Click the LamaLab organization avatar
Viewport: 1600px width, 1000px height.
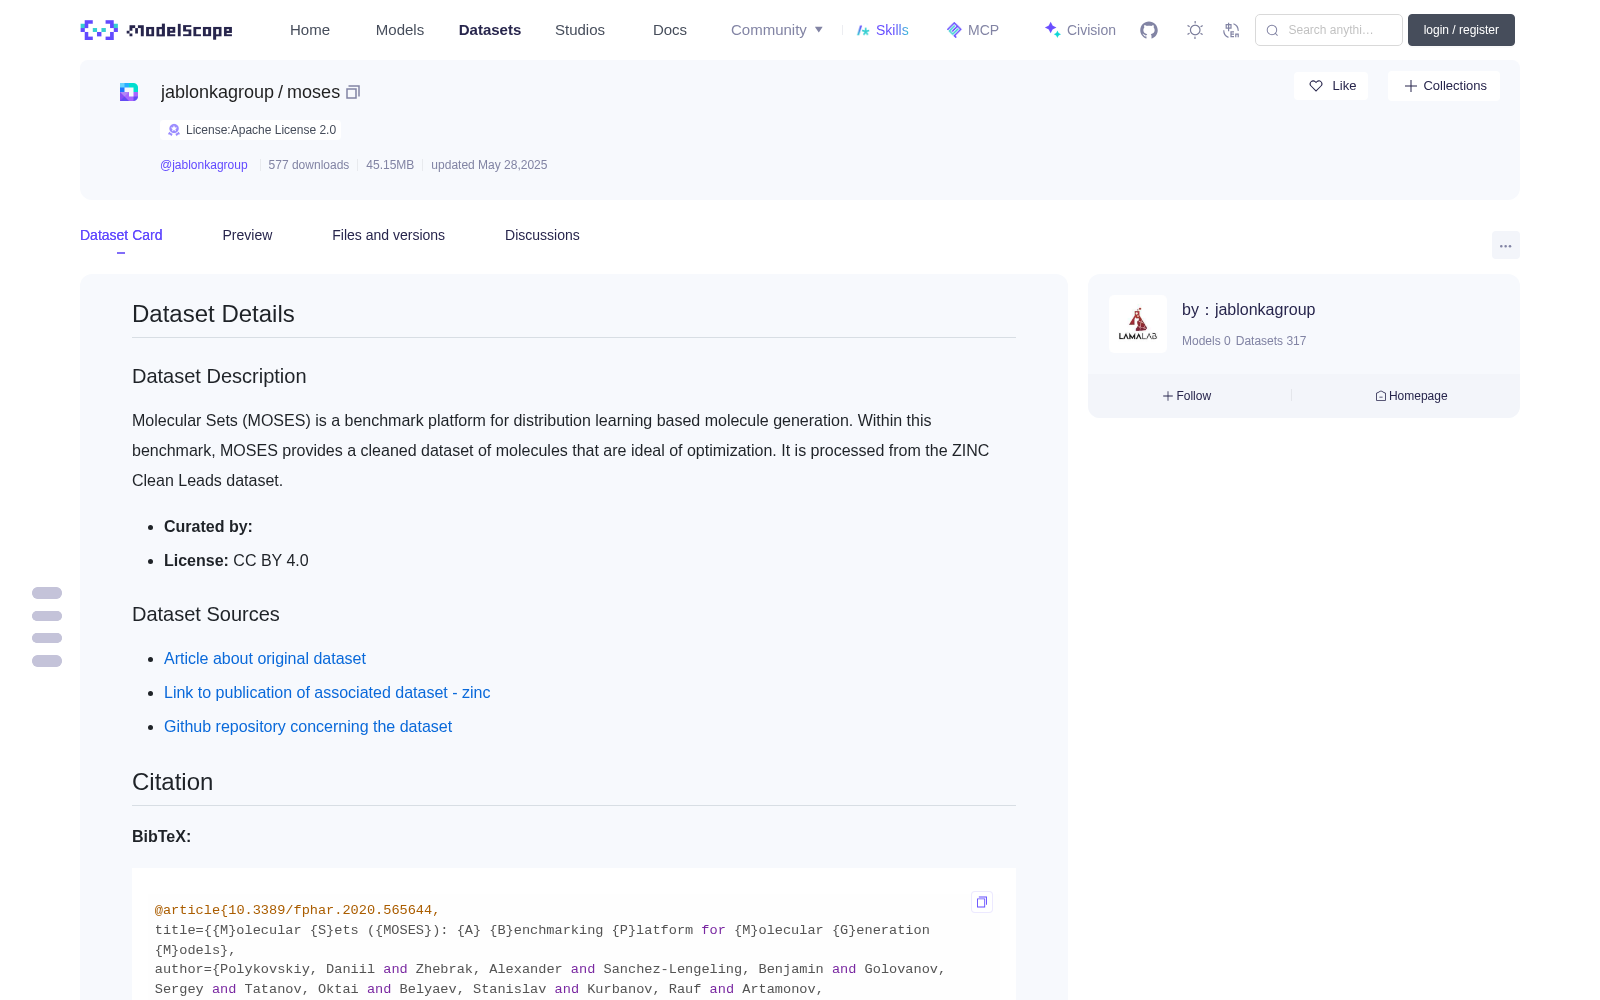click(1138, 324)
